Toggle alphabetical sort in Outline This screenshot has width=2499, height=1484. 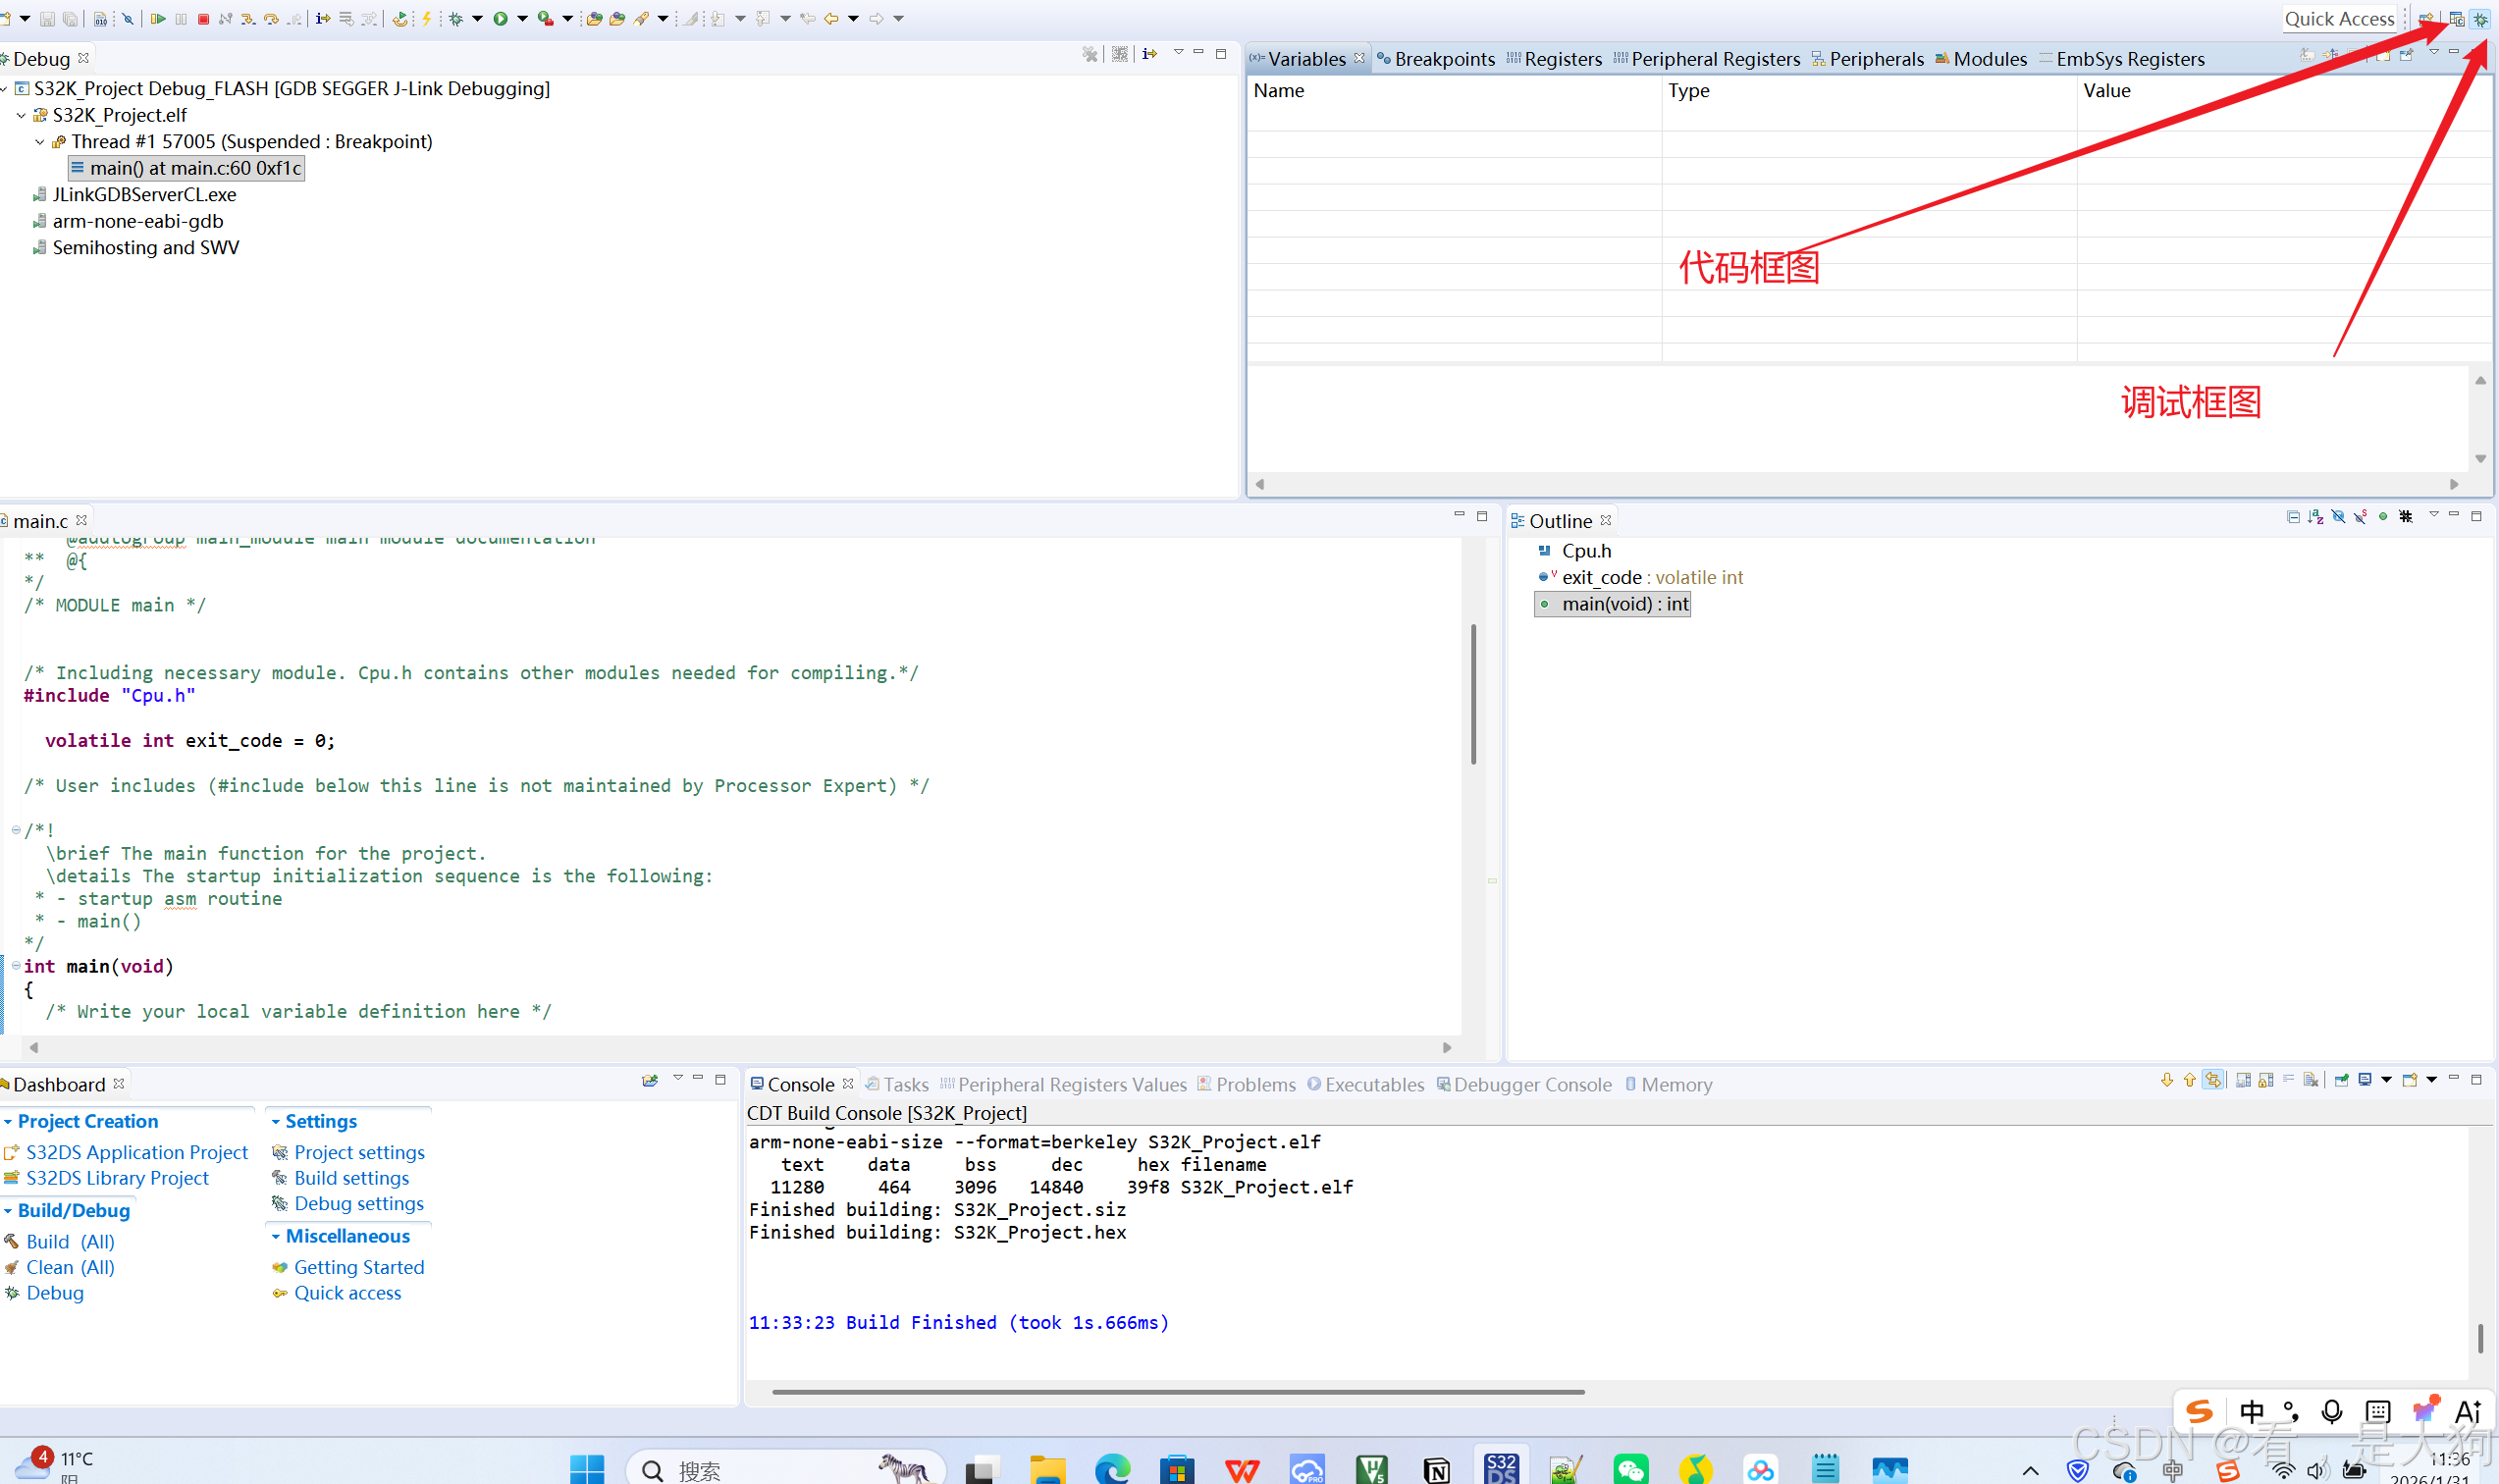pyautogui.click(x=2315, y=517)
